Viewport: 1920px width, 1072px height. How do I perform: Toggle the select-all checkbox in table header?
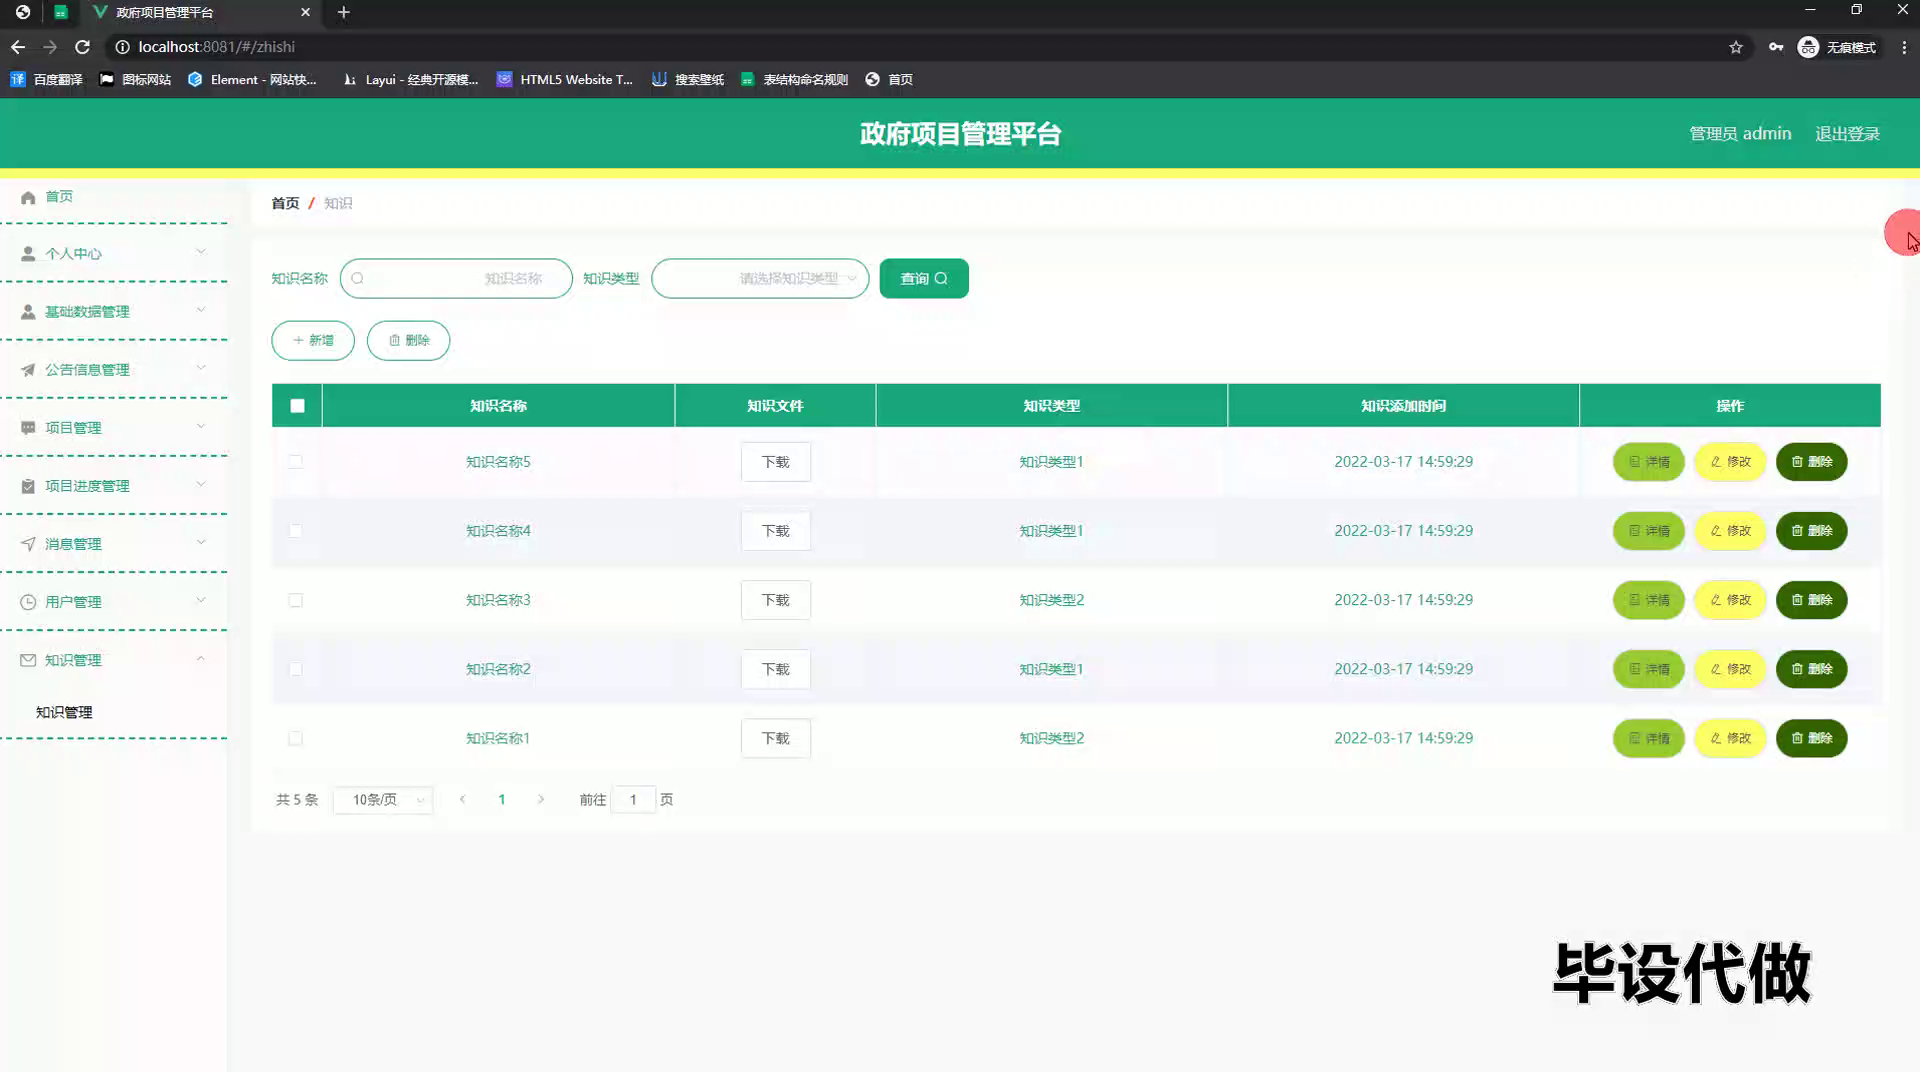[297, 406]
